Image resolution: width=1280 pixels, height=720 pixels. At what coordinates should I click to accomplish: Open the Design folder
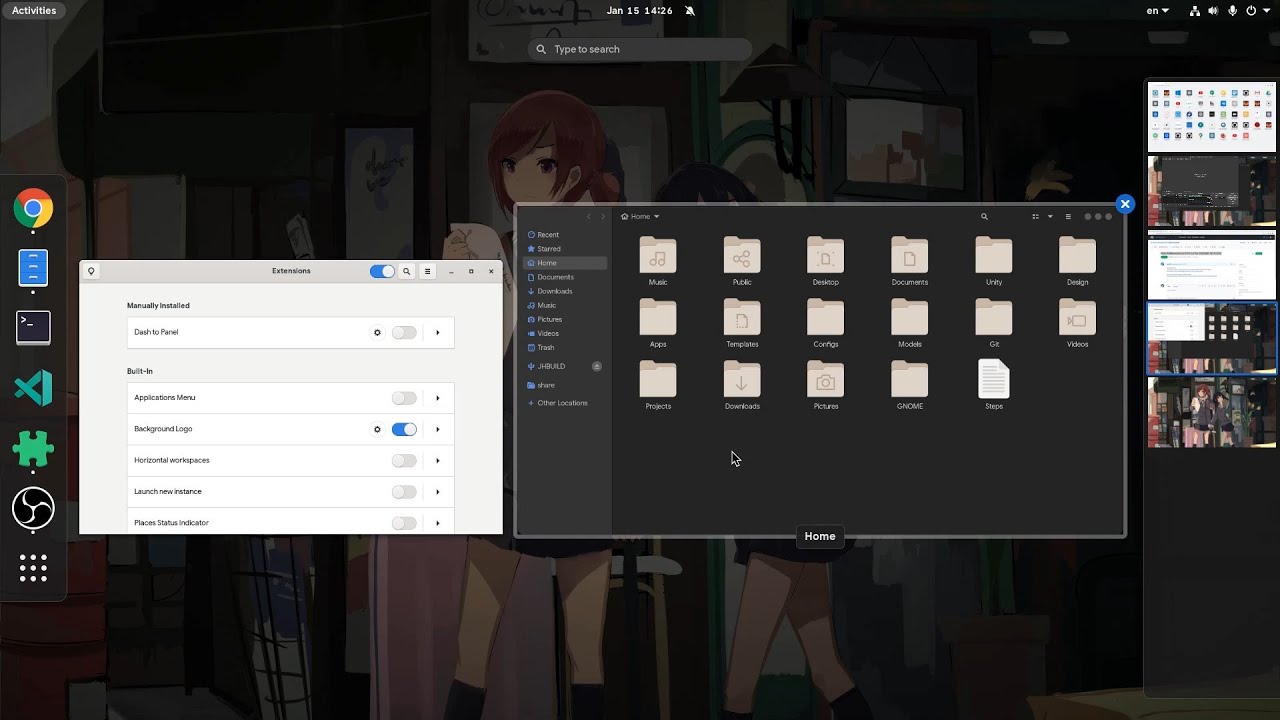[1077, 261]
